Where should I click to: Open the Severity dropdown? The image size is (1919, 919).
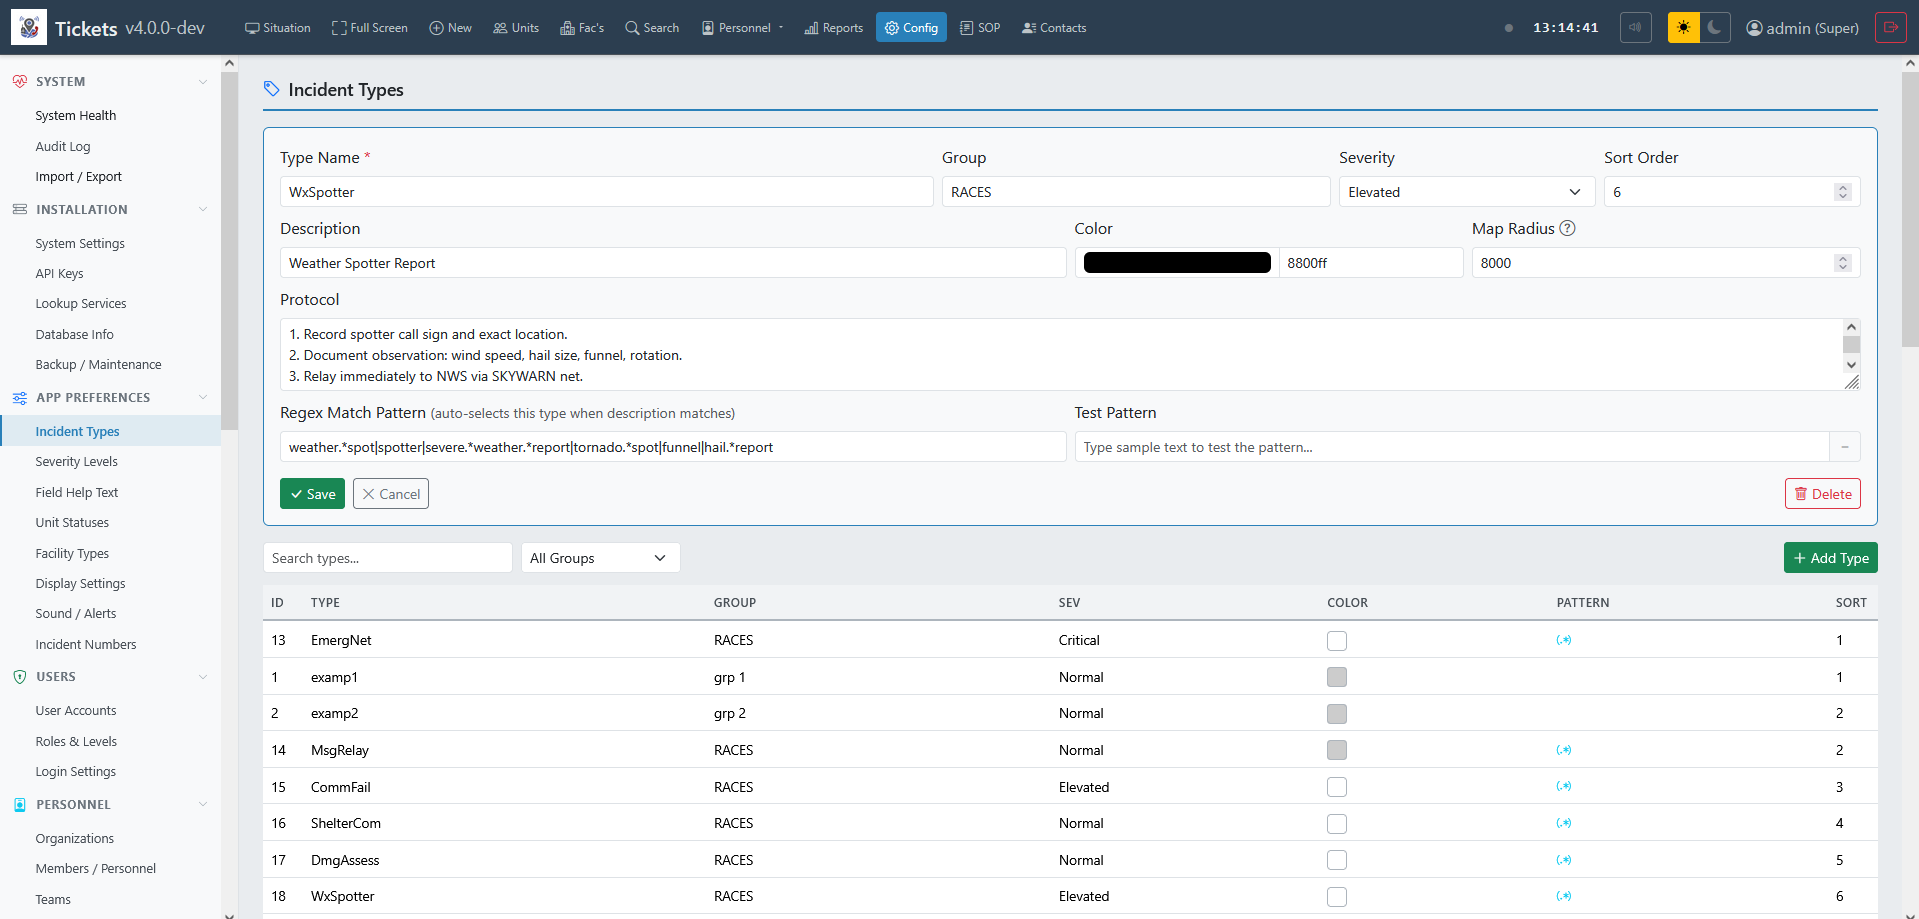coord(1465,192)
